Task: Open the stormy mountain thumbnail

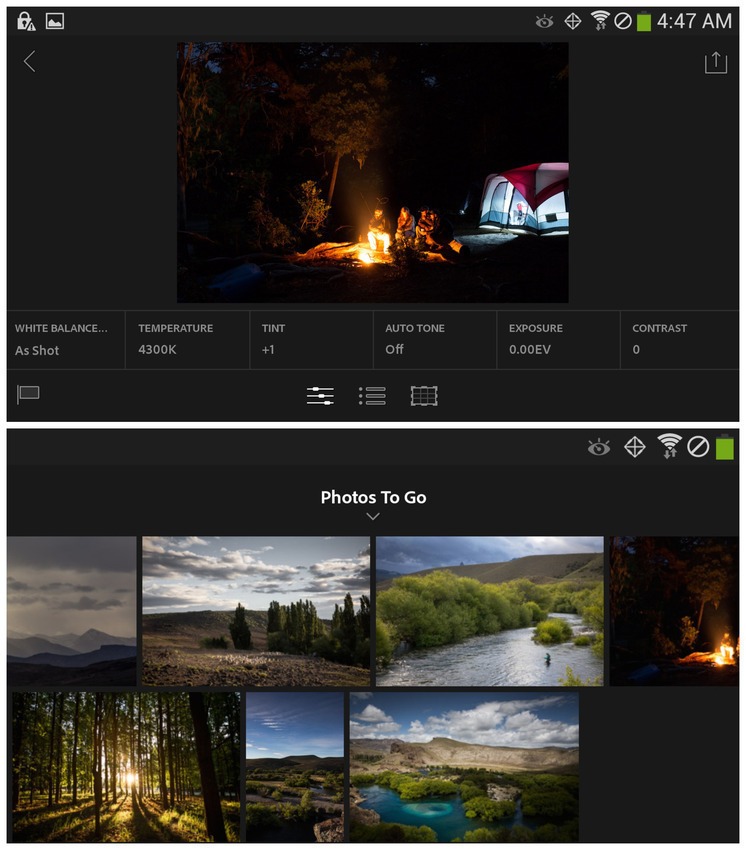Action: (x=72, y=611)
